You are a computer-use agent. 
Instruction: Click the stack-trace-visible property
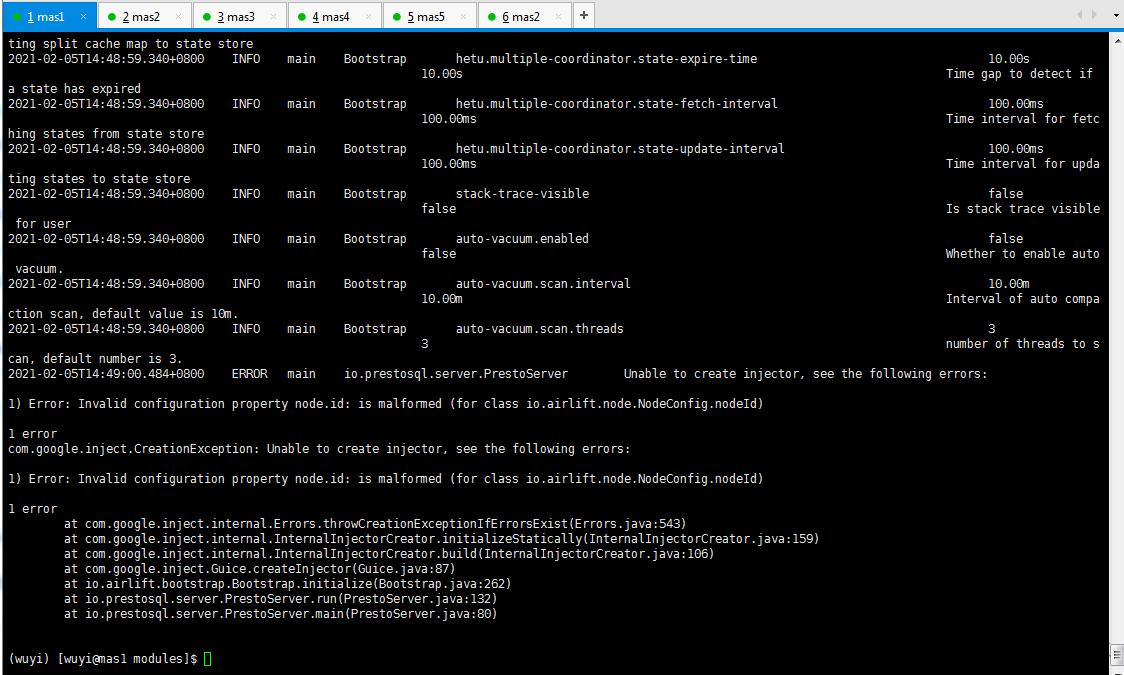coord(523,193)
